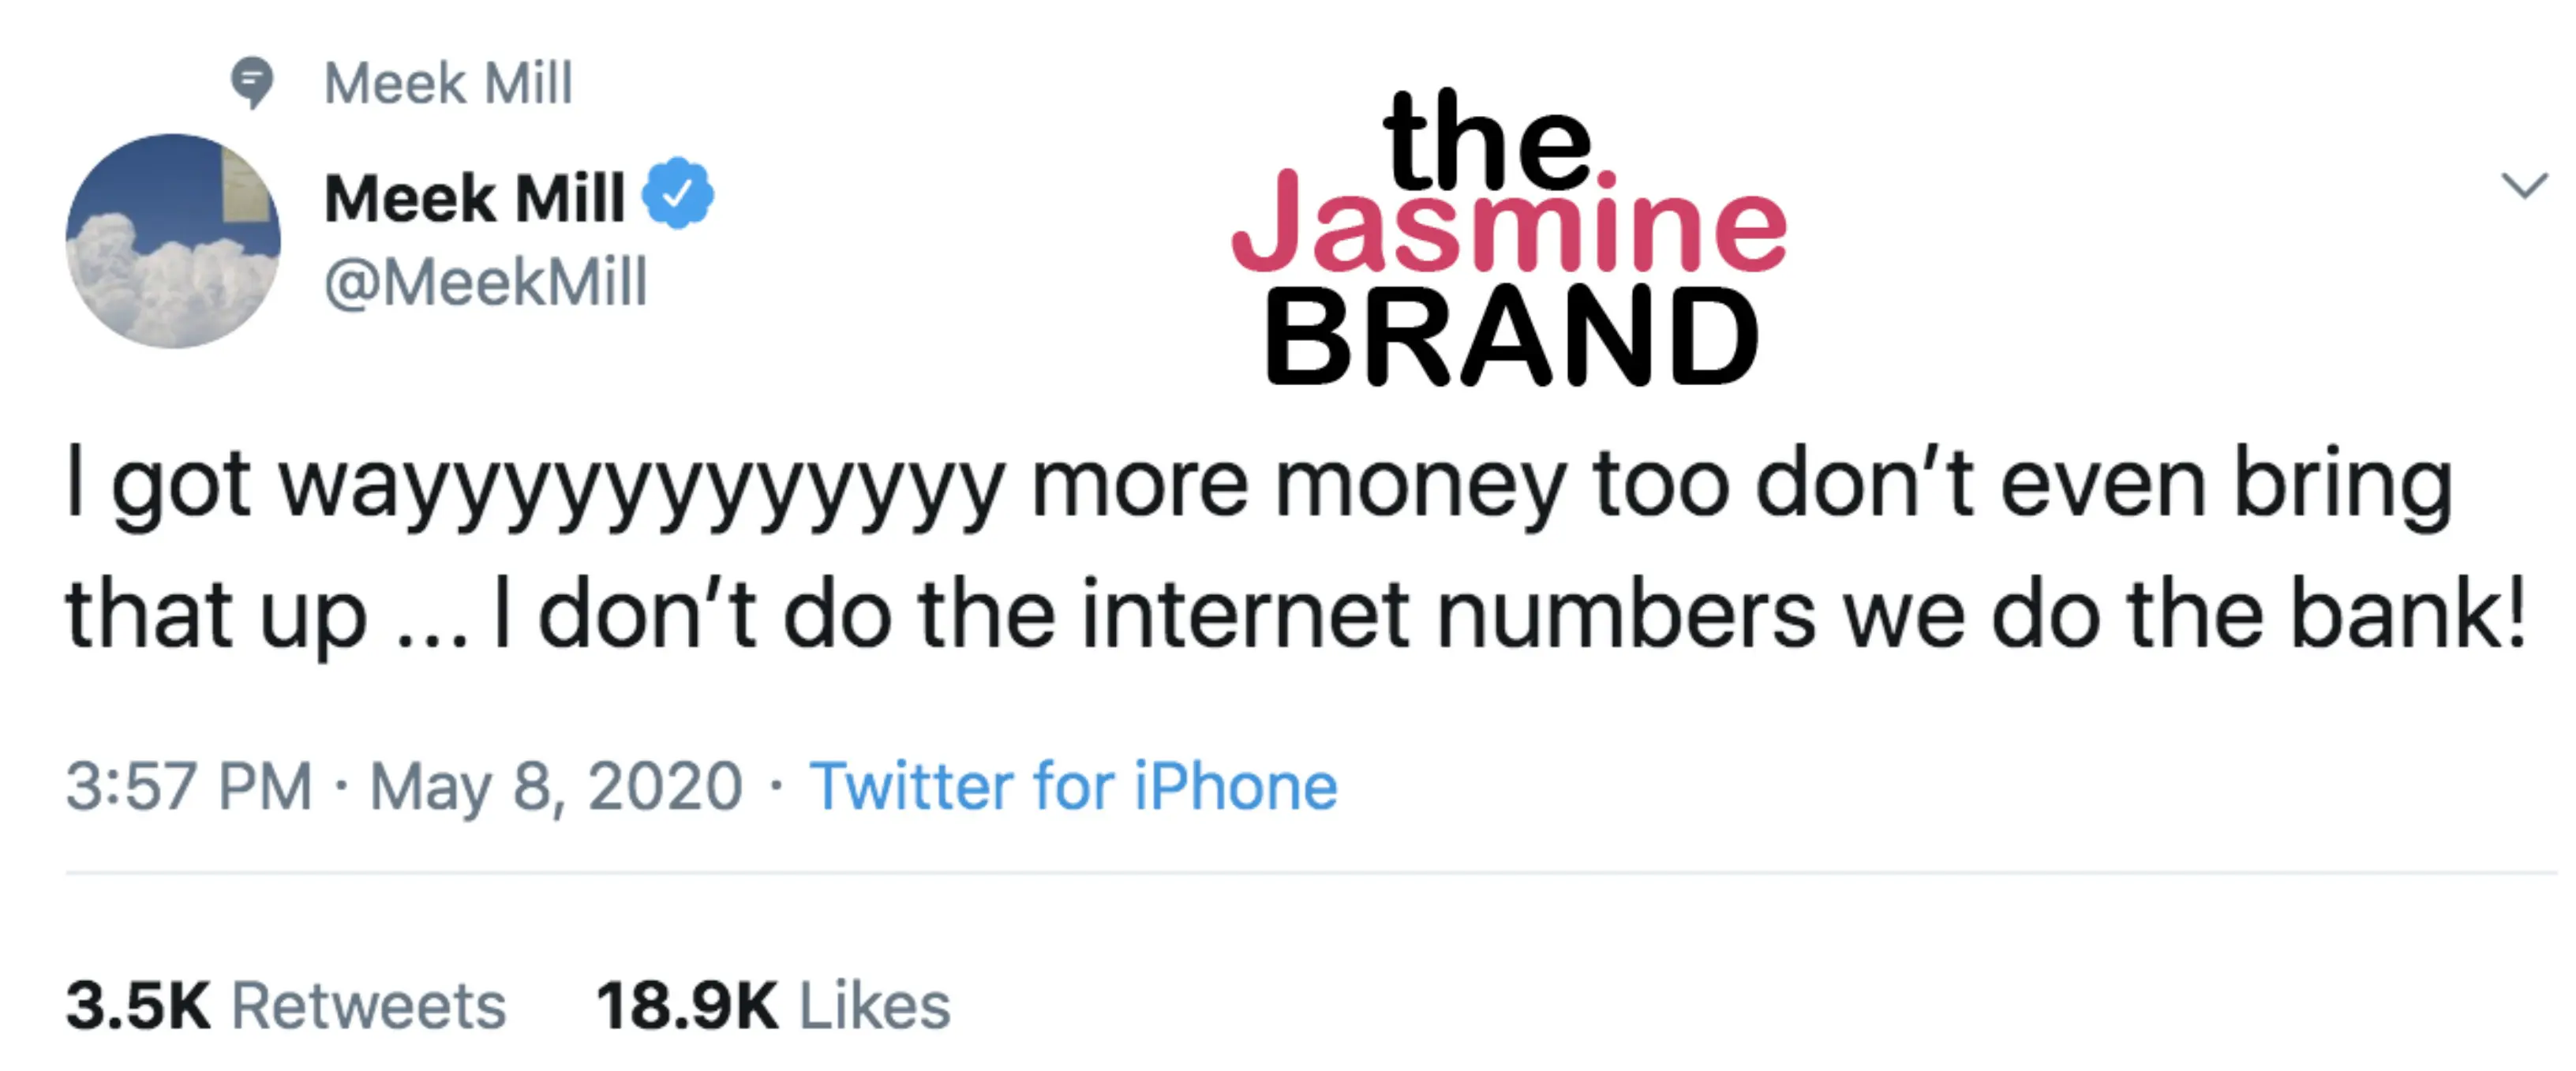The height and width of the screenshot is (1071, 2576).
Task: Click the May 8, 2020 date
Action: point(556,786)
